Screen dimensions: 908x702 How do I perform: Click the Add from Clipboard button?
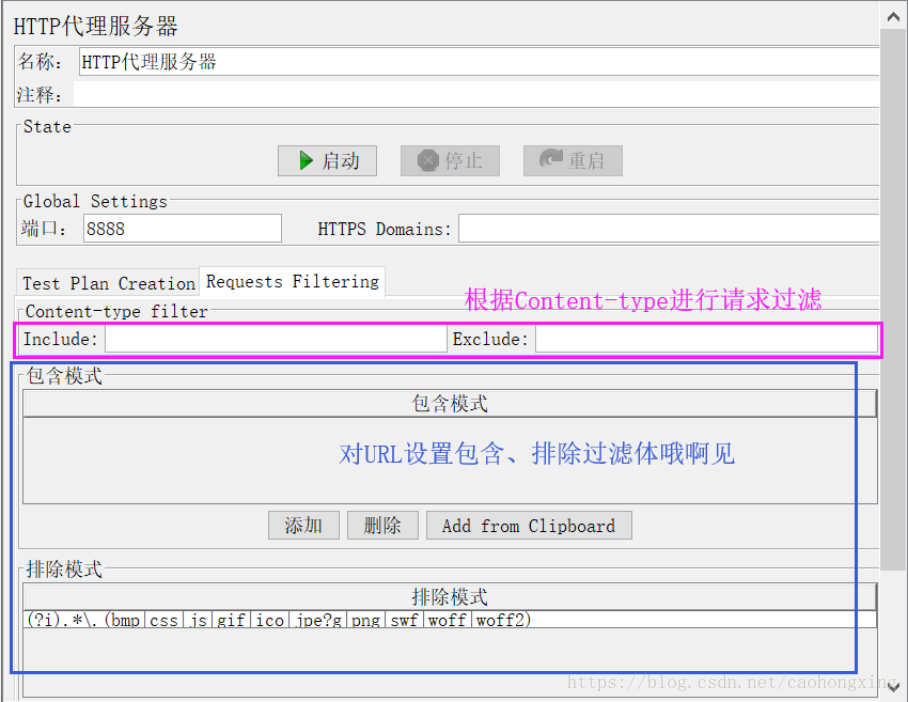click(x=529, y=525)
